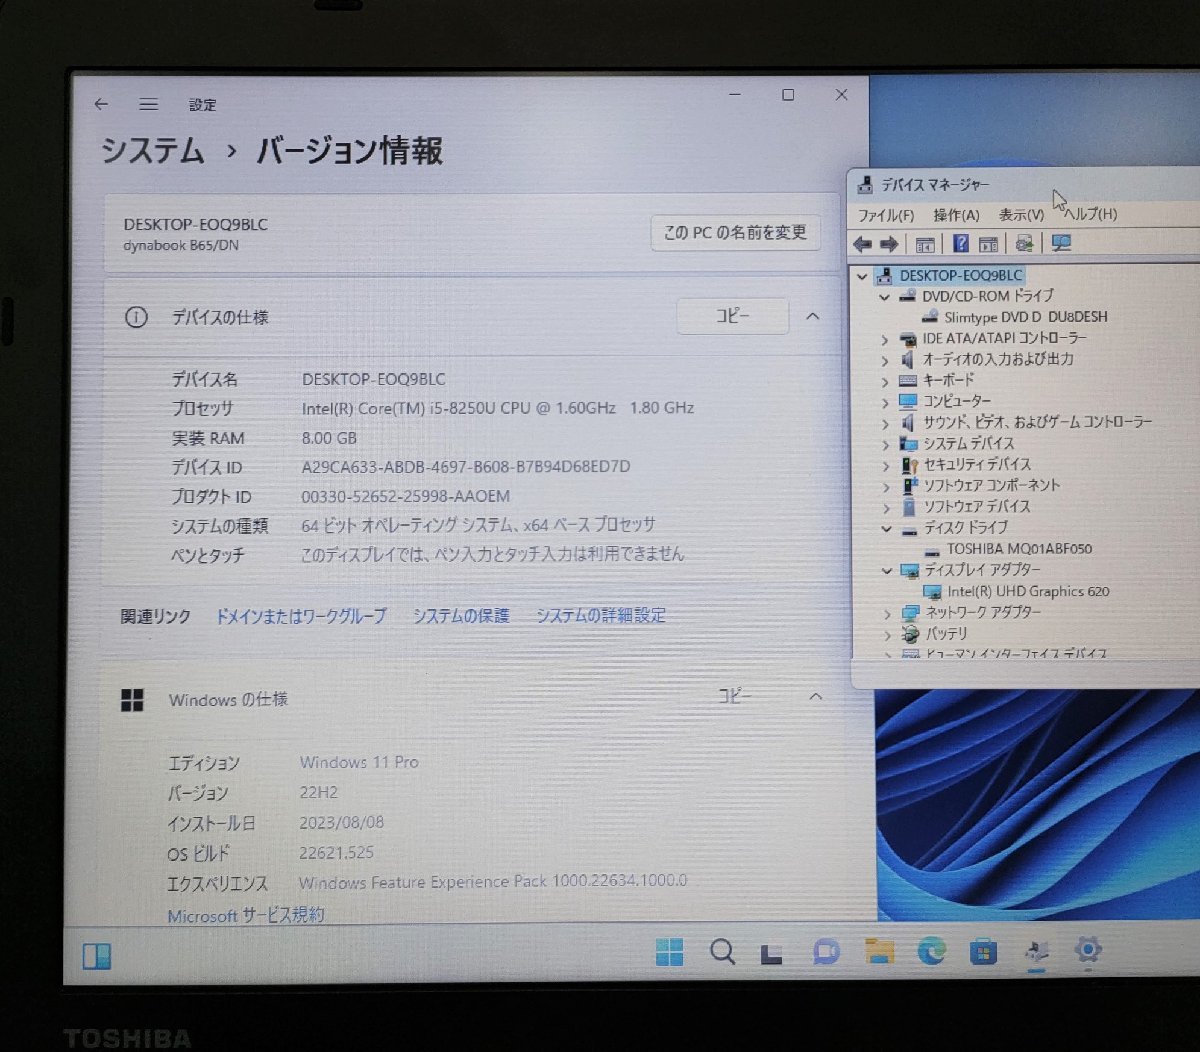Click the デバイス マネージャー title bar
Screen dimensions: 1200x1052
(1025, 185)
